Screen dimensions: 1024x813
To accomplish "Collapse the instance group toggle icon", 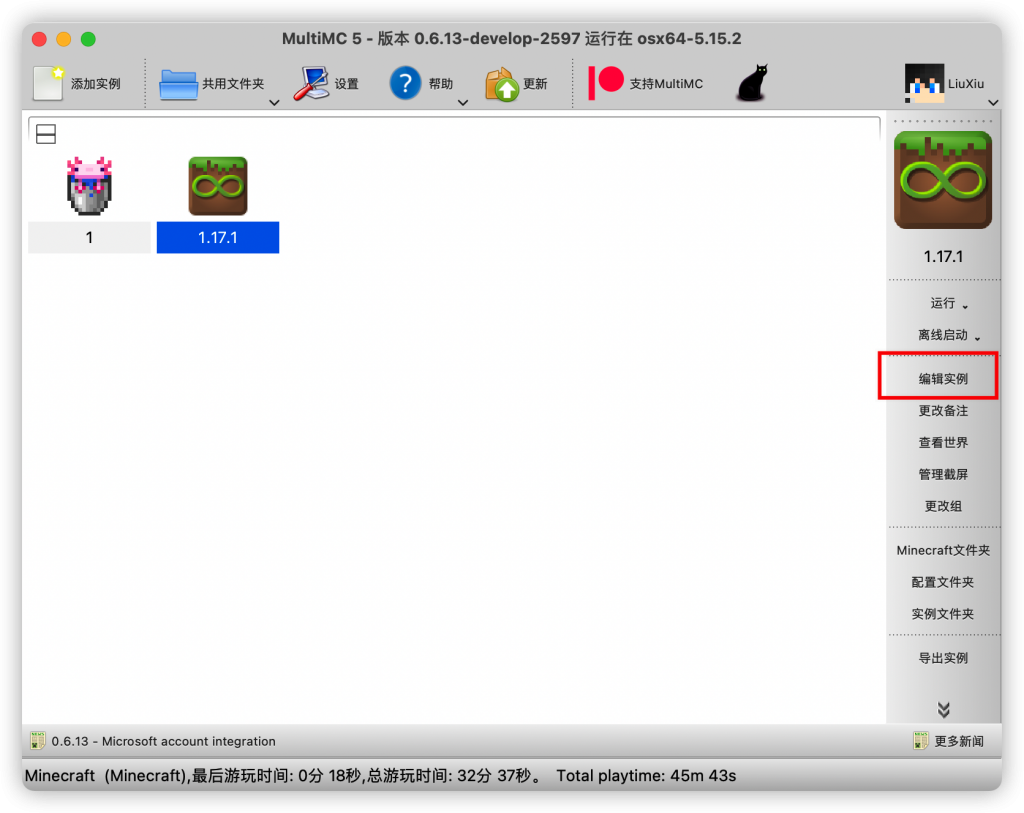I will pos(46,134).
